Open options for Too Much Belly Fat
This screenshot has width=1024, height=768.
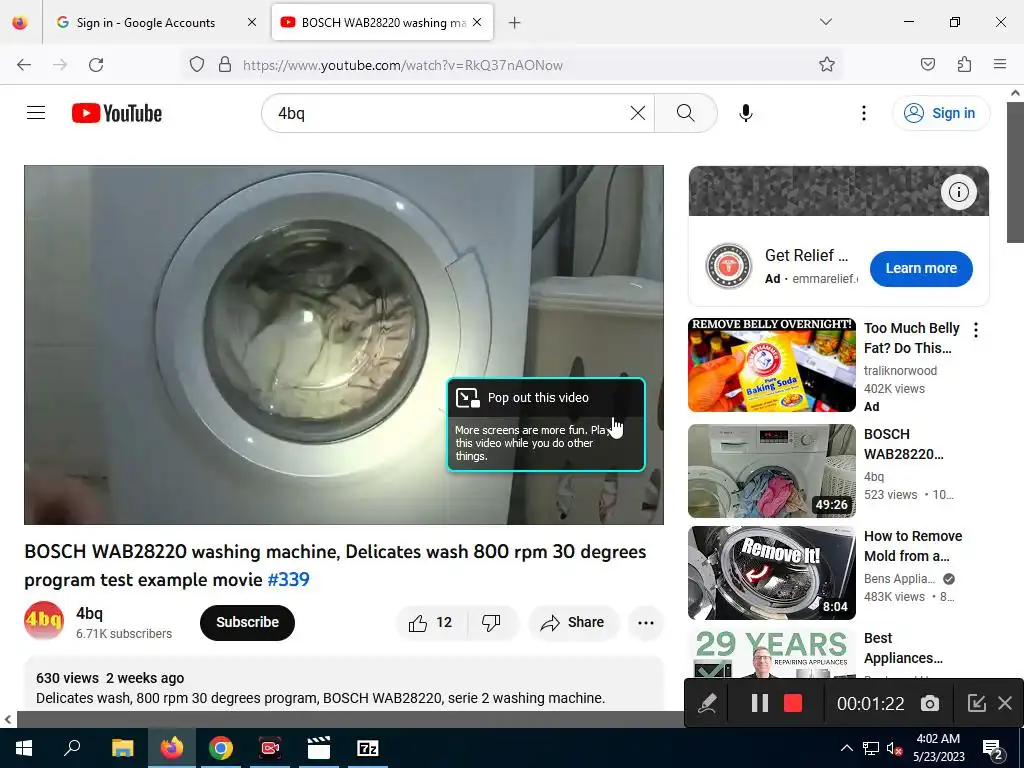pos(976,330)
